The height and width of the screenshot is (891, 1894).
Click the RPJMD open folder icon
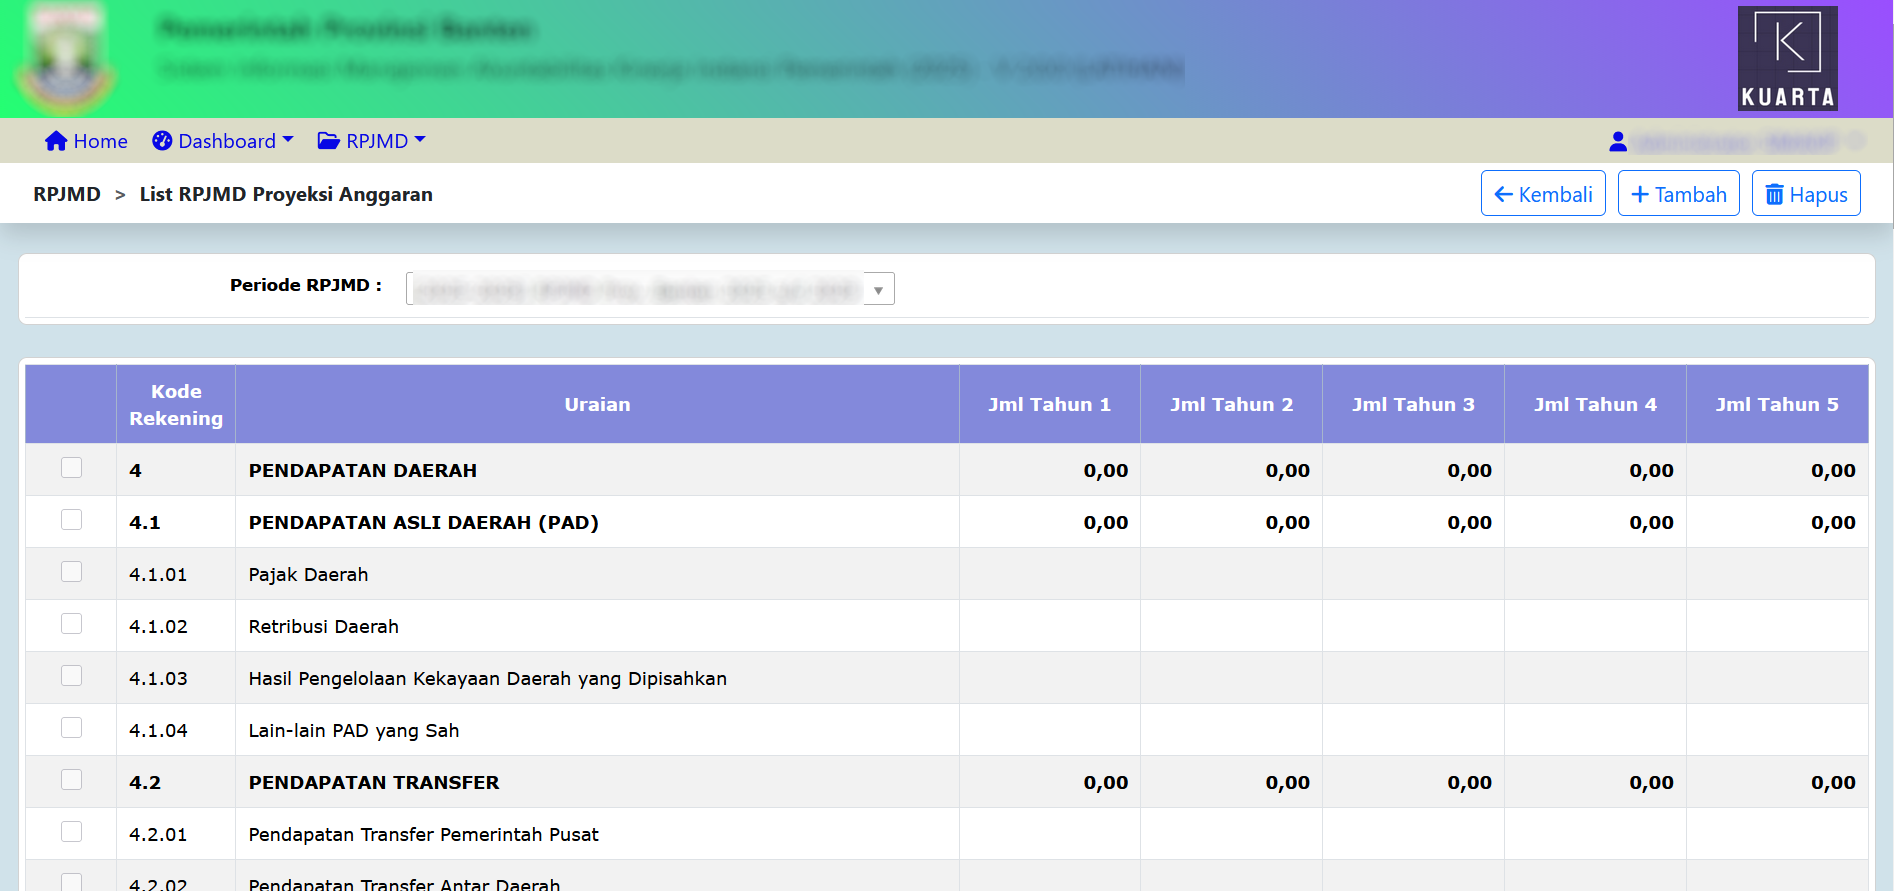[328, 141]
